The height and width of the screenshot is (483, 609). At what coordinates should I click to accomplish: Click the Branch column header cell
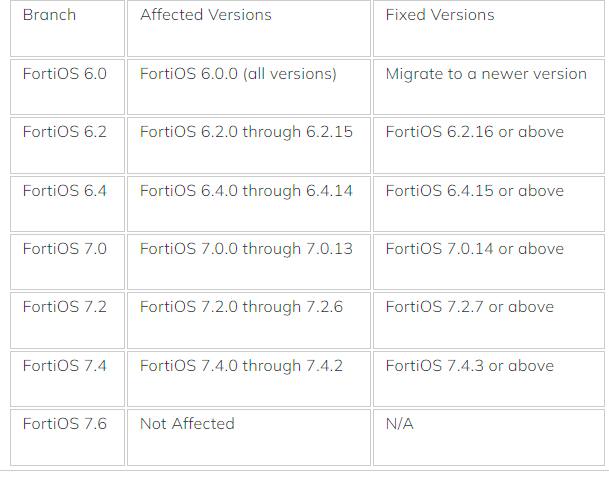67,28
